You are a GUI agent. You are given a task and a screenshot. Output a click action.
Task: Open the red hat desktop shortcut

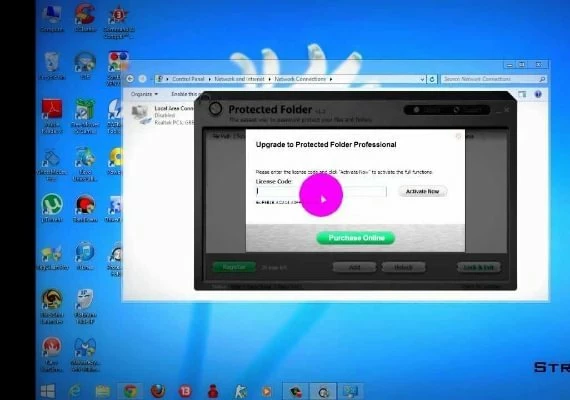click(85, 208)
